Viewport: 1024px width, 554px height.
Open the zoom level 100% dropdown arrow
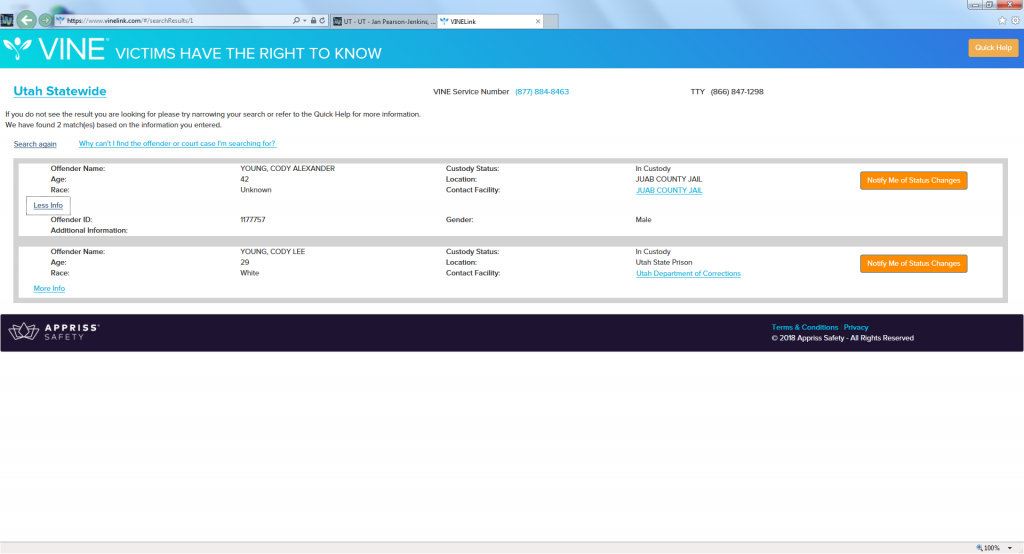1013,548
